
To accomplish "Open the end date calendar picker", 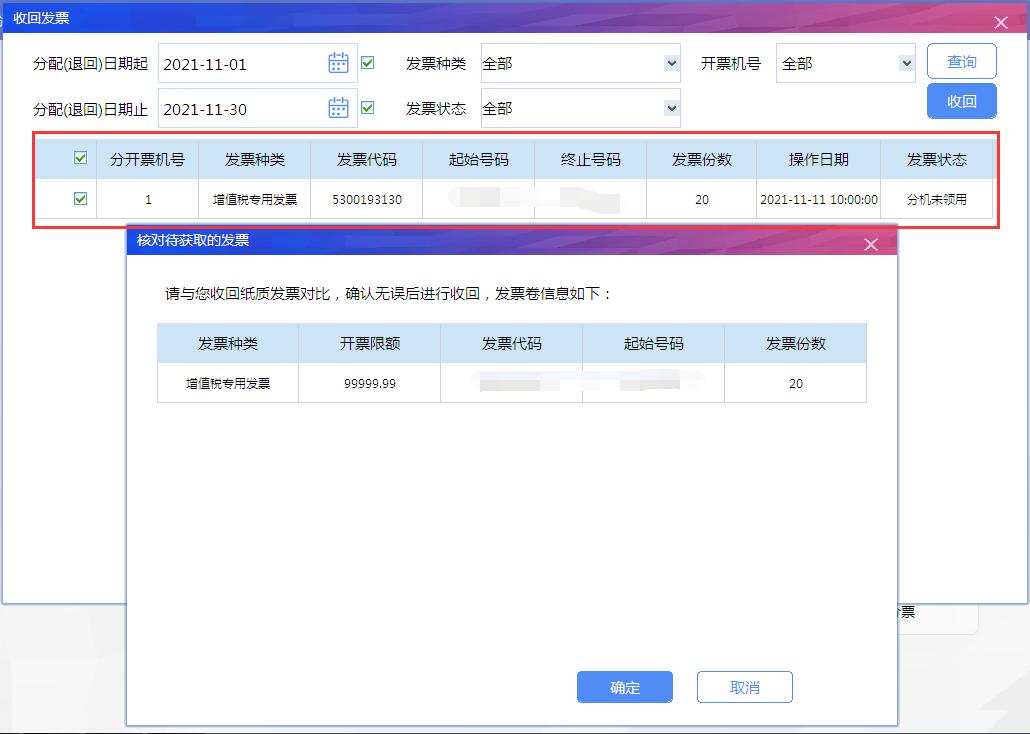I will (337, 108).
